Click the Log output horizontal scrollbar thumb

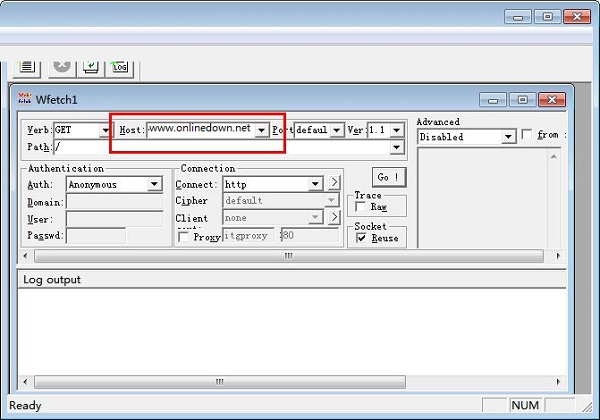(220, 382)
